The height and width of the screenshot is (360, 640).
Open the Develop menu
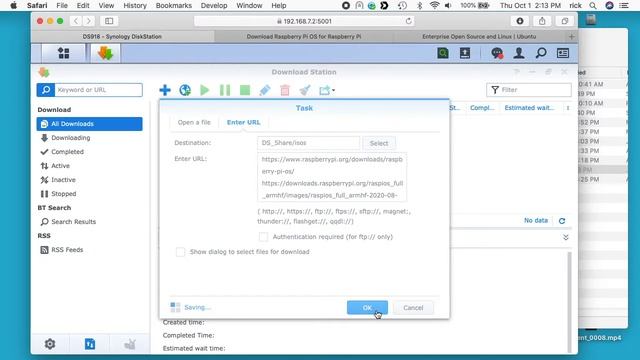214,6
